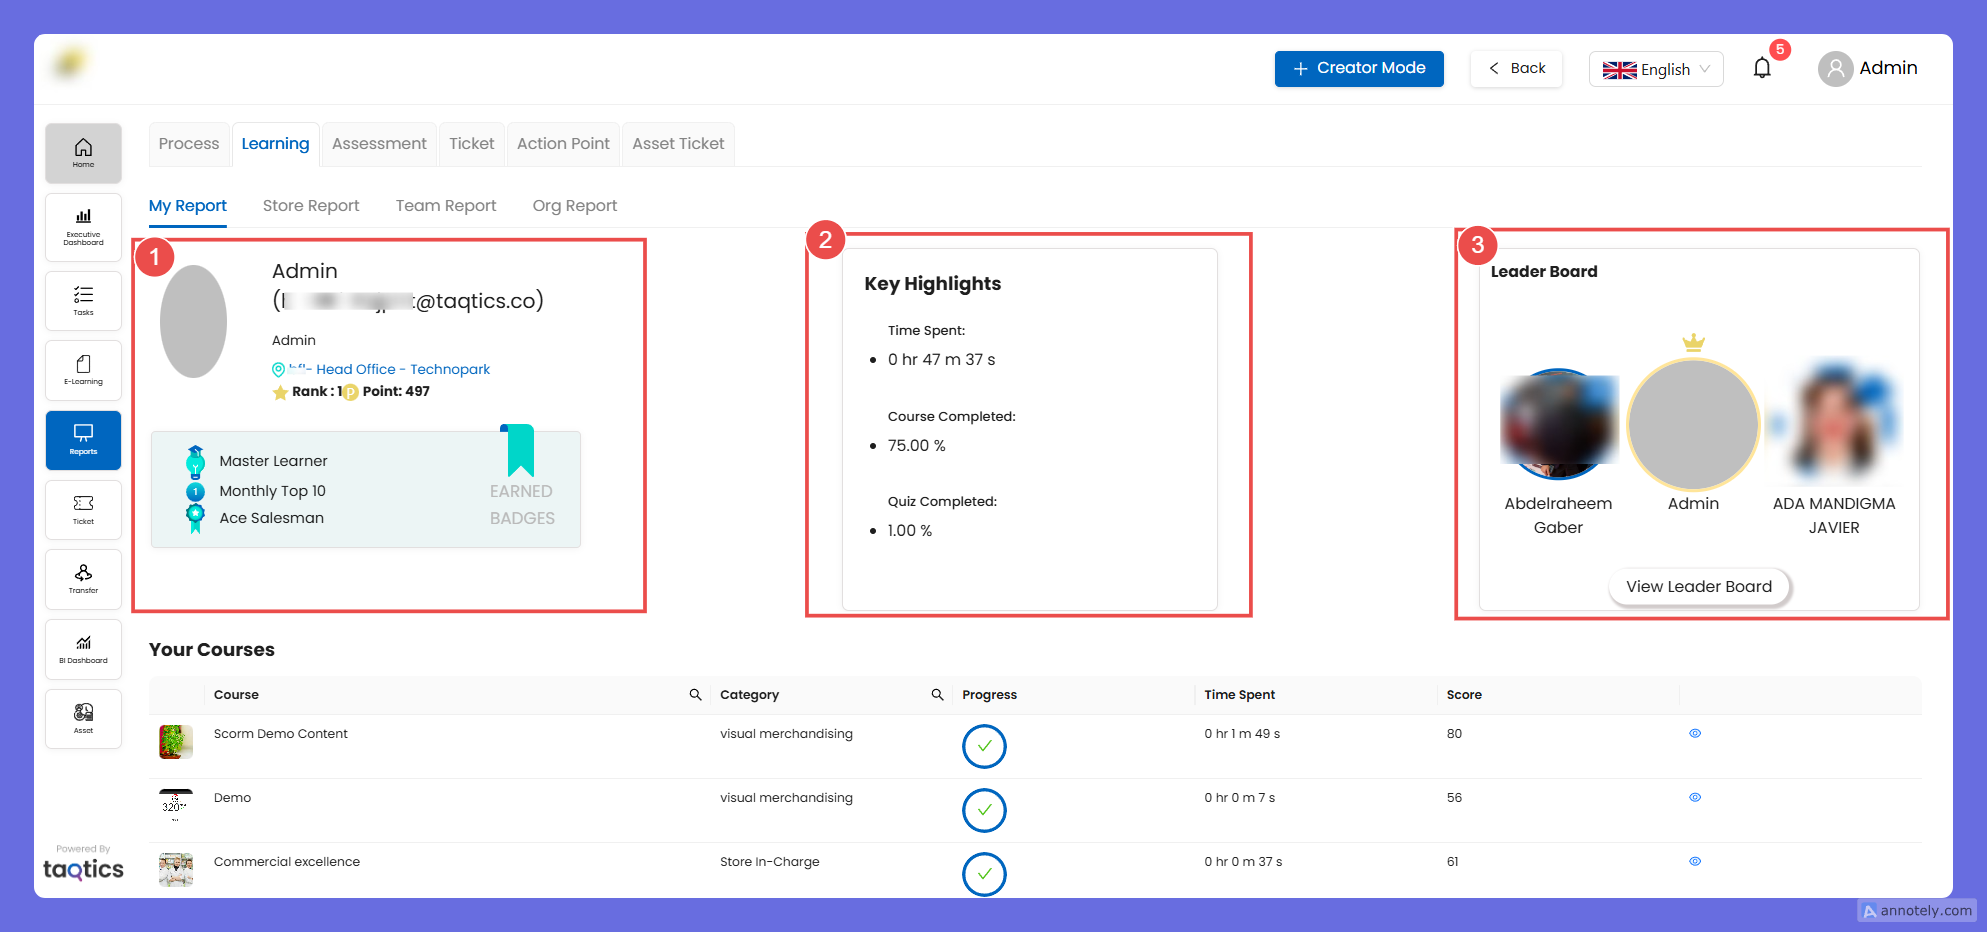
Task: Select the Team Report tab
Action: (446, 206)
